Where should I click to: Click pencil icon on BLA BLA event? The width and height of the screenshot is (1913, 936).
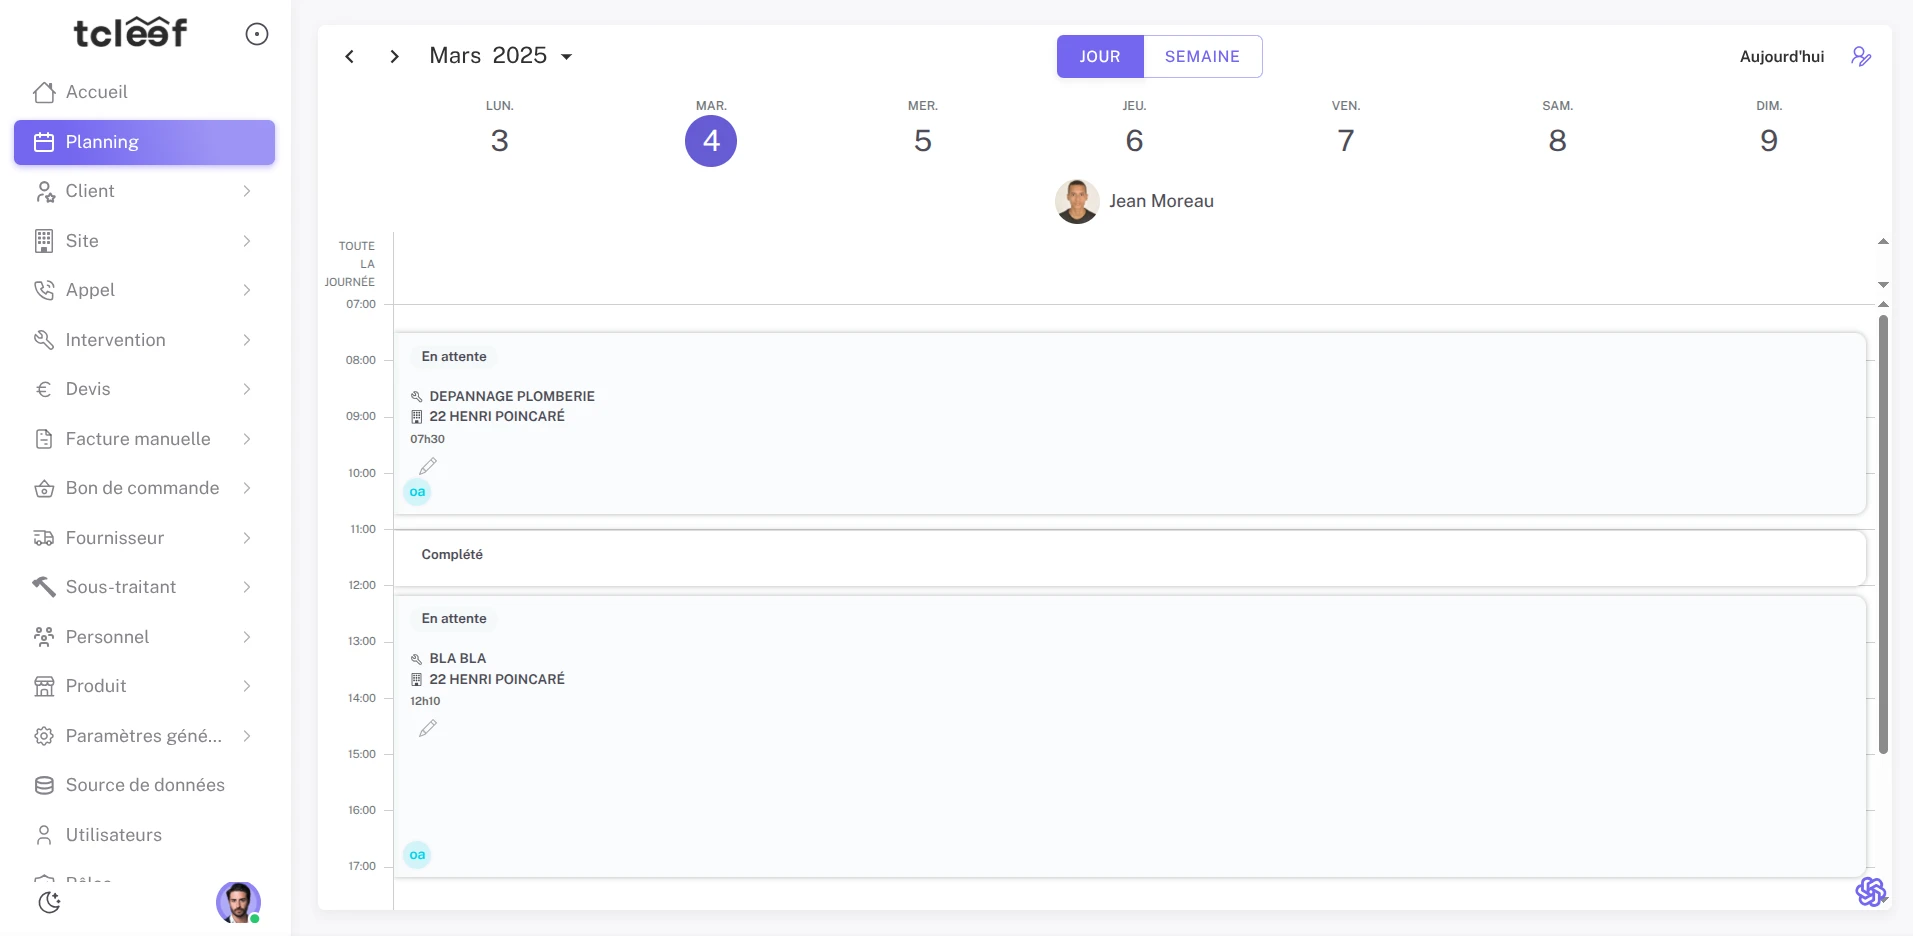pyautogui.click(x=428, y=728)
